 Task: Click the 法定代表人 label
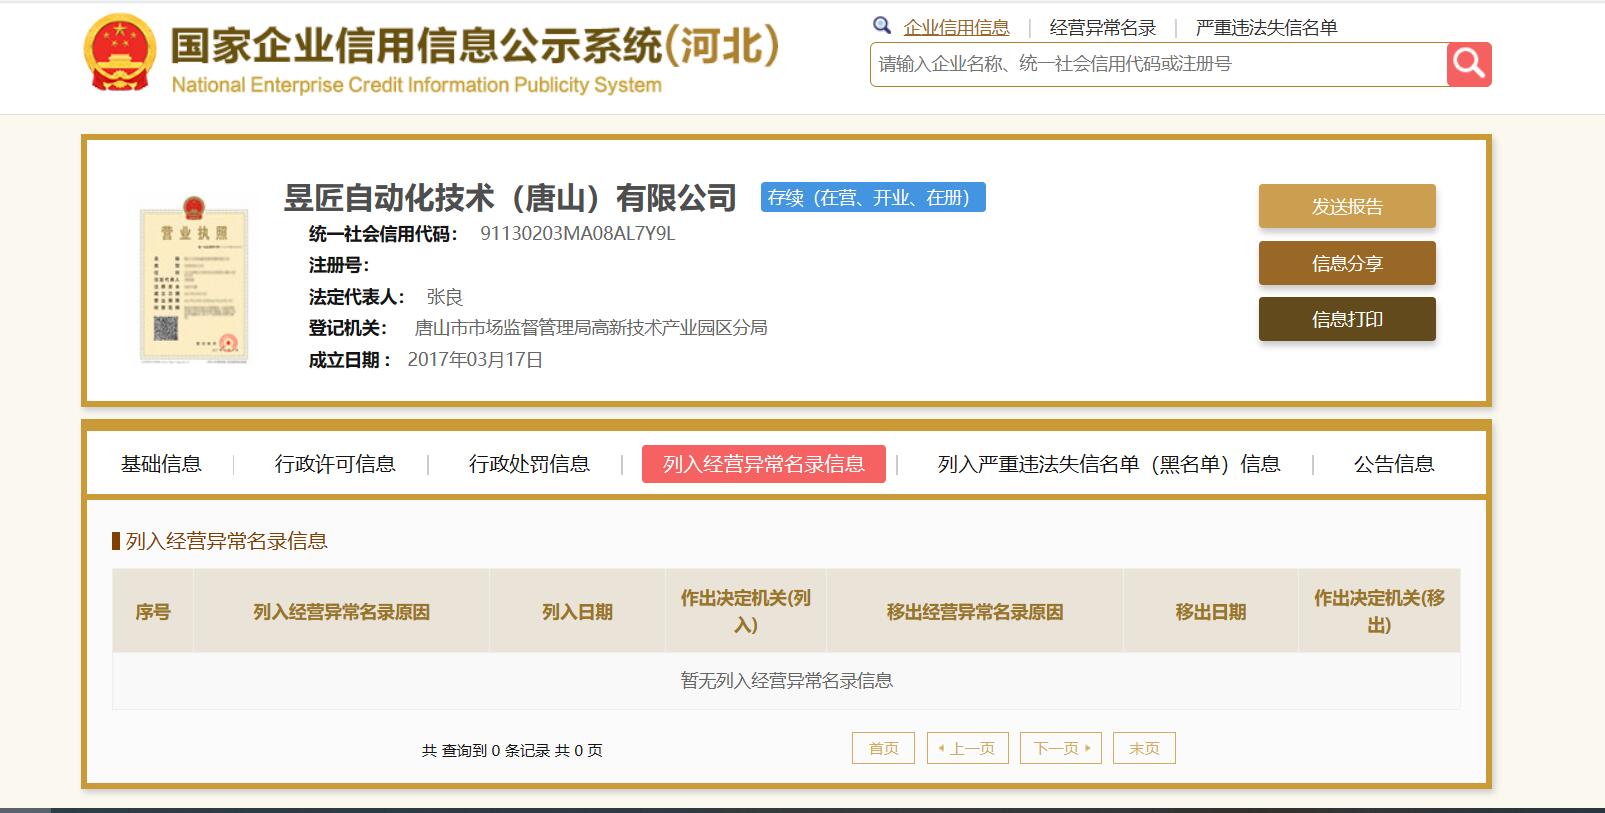pyautogui.click(x=357, y=297)
